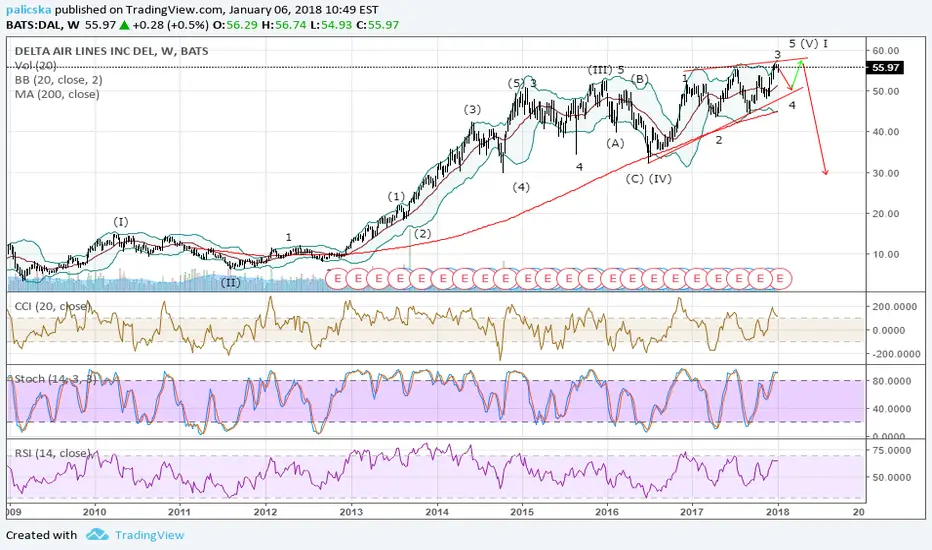The image size is (932, 550).
Task: Click the C:55.97 close value in header
Action: pyautogui.click(x=378, y=25)
